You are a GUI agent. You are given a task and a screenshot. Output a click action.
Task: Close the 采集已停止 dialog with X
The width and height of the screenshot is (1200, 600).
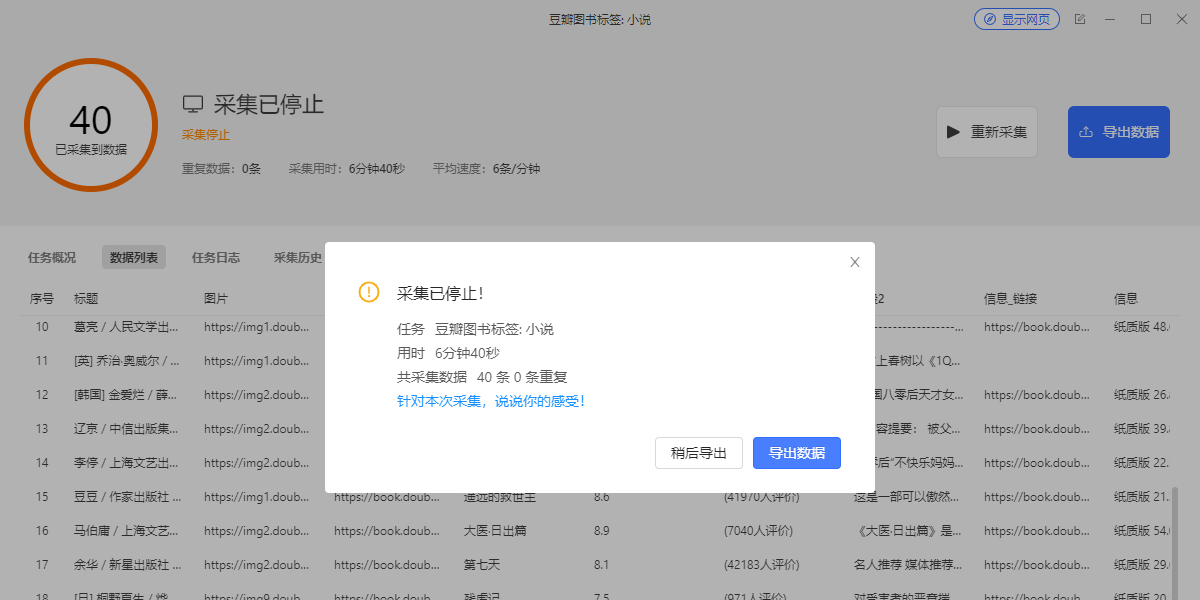pyautogui.click(x=855, y=262)
